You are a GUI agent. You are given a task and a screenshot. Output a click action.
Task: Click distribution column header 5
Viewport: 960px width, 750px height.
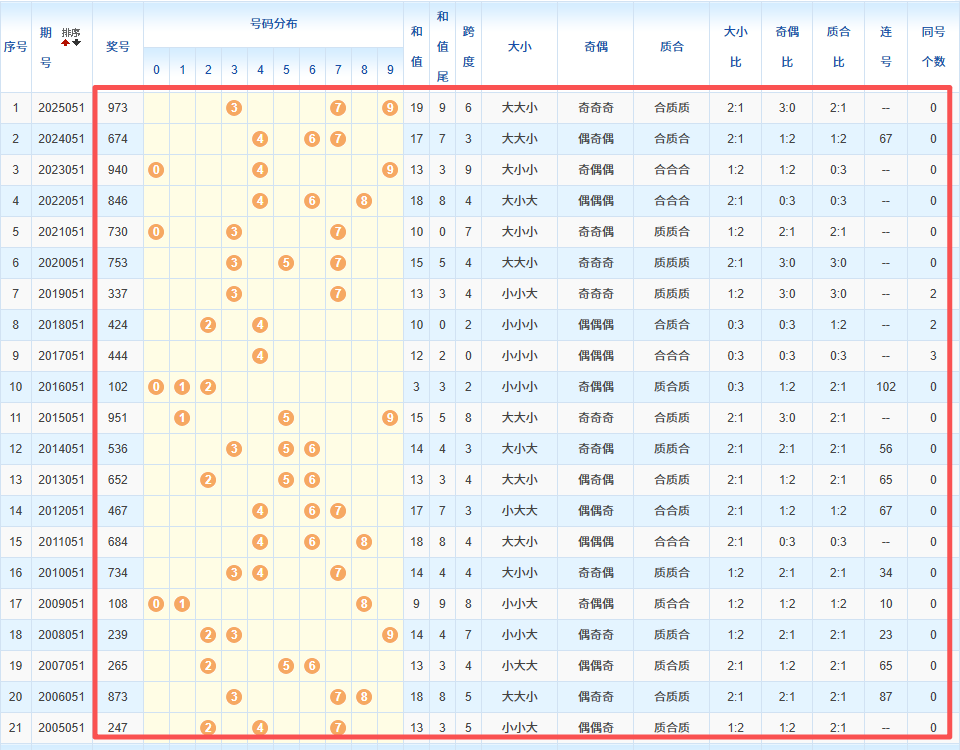pos(285,69)
